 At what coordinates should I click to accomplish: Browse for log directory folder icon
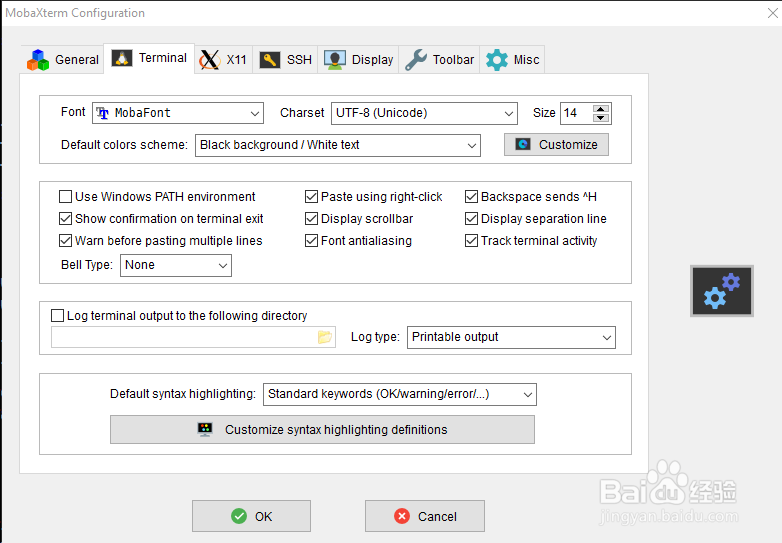(325, 337)
